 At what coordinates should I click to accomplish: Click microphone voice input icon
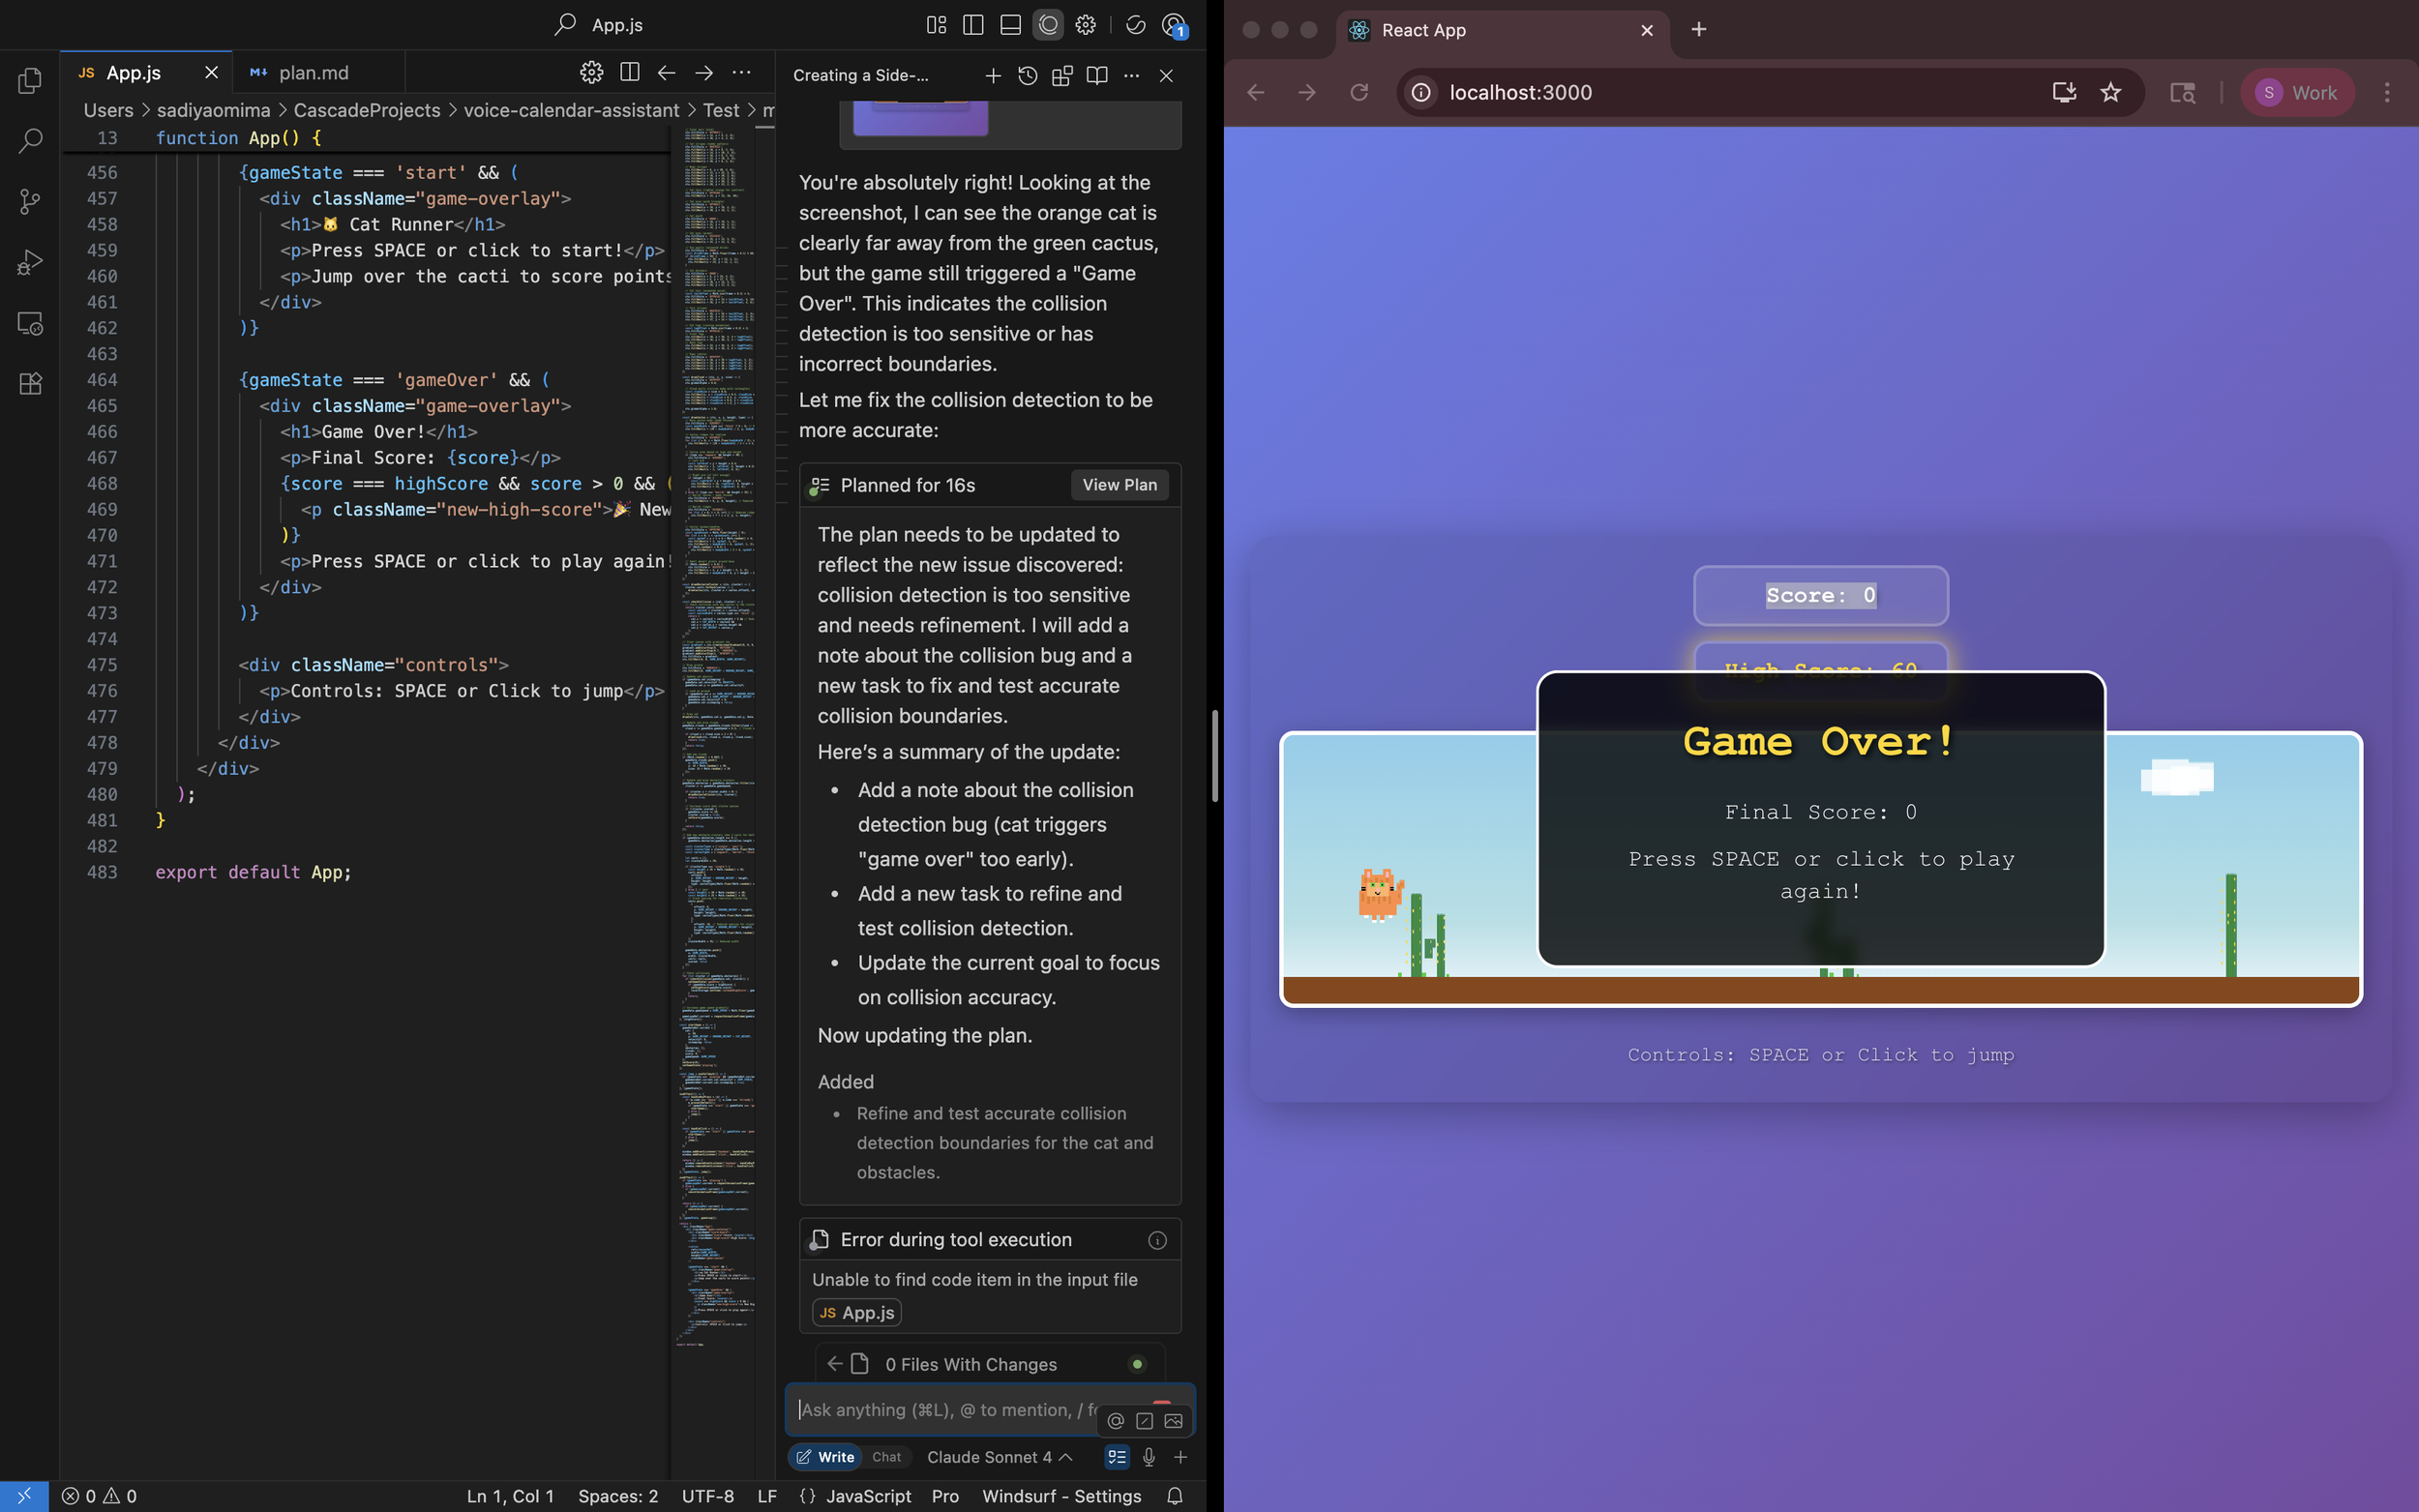coord(1149,1457)
